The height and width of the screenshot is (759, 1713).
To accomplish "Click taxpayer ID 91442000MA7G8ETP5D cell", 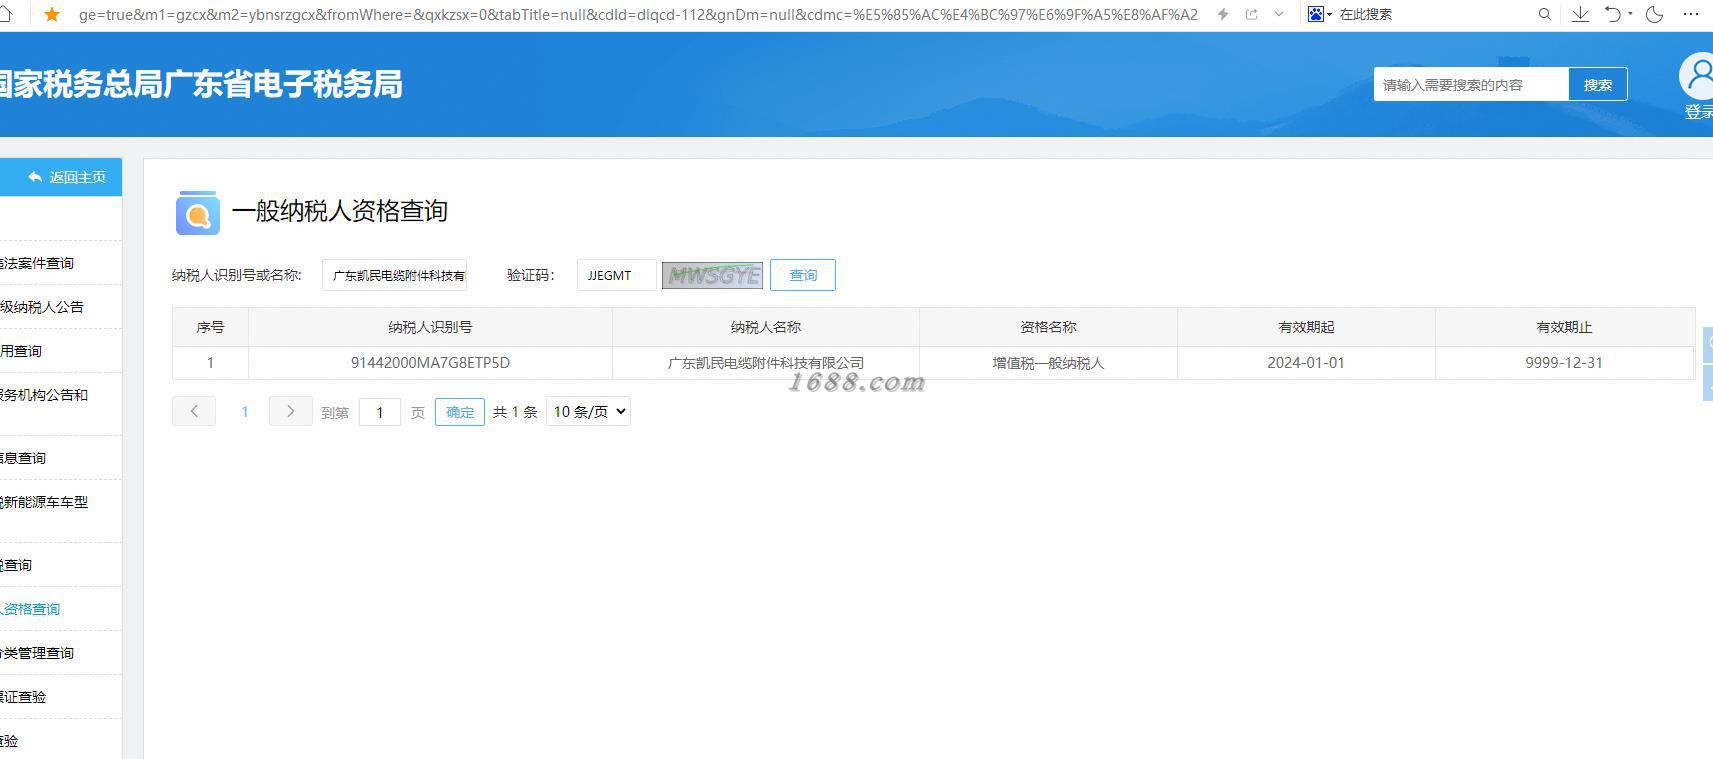I will pyautogui.click(x=430, y=363).
